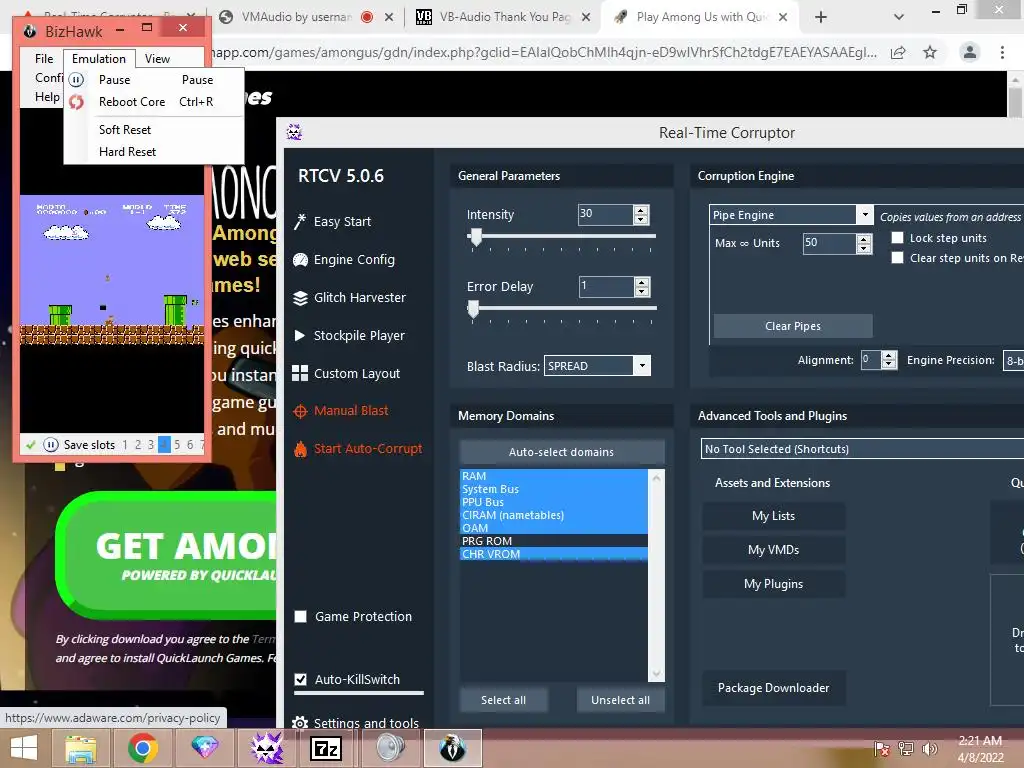Open 7-Zip from the taskbar

click(327, 748)
